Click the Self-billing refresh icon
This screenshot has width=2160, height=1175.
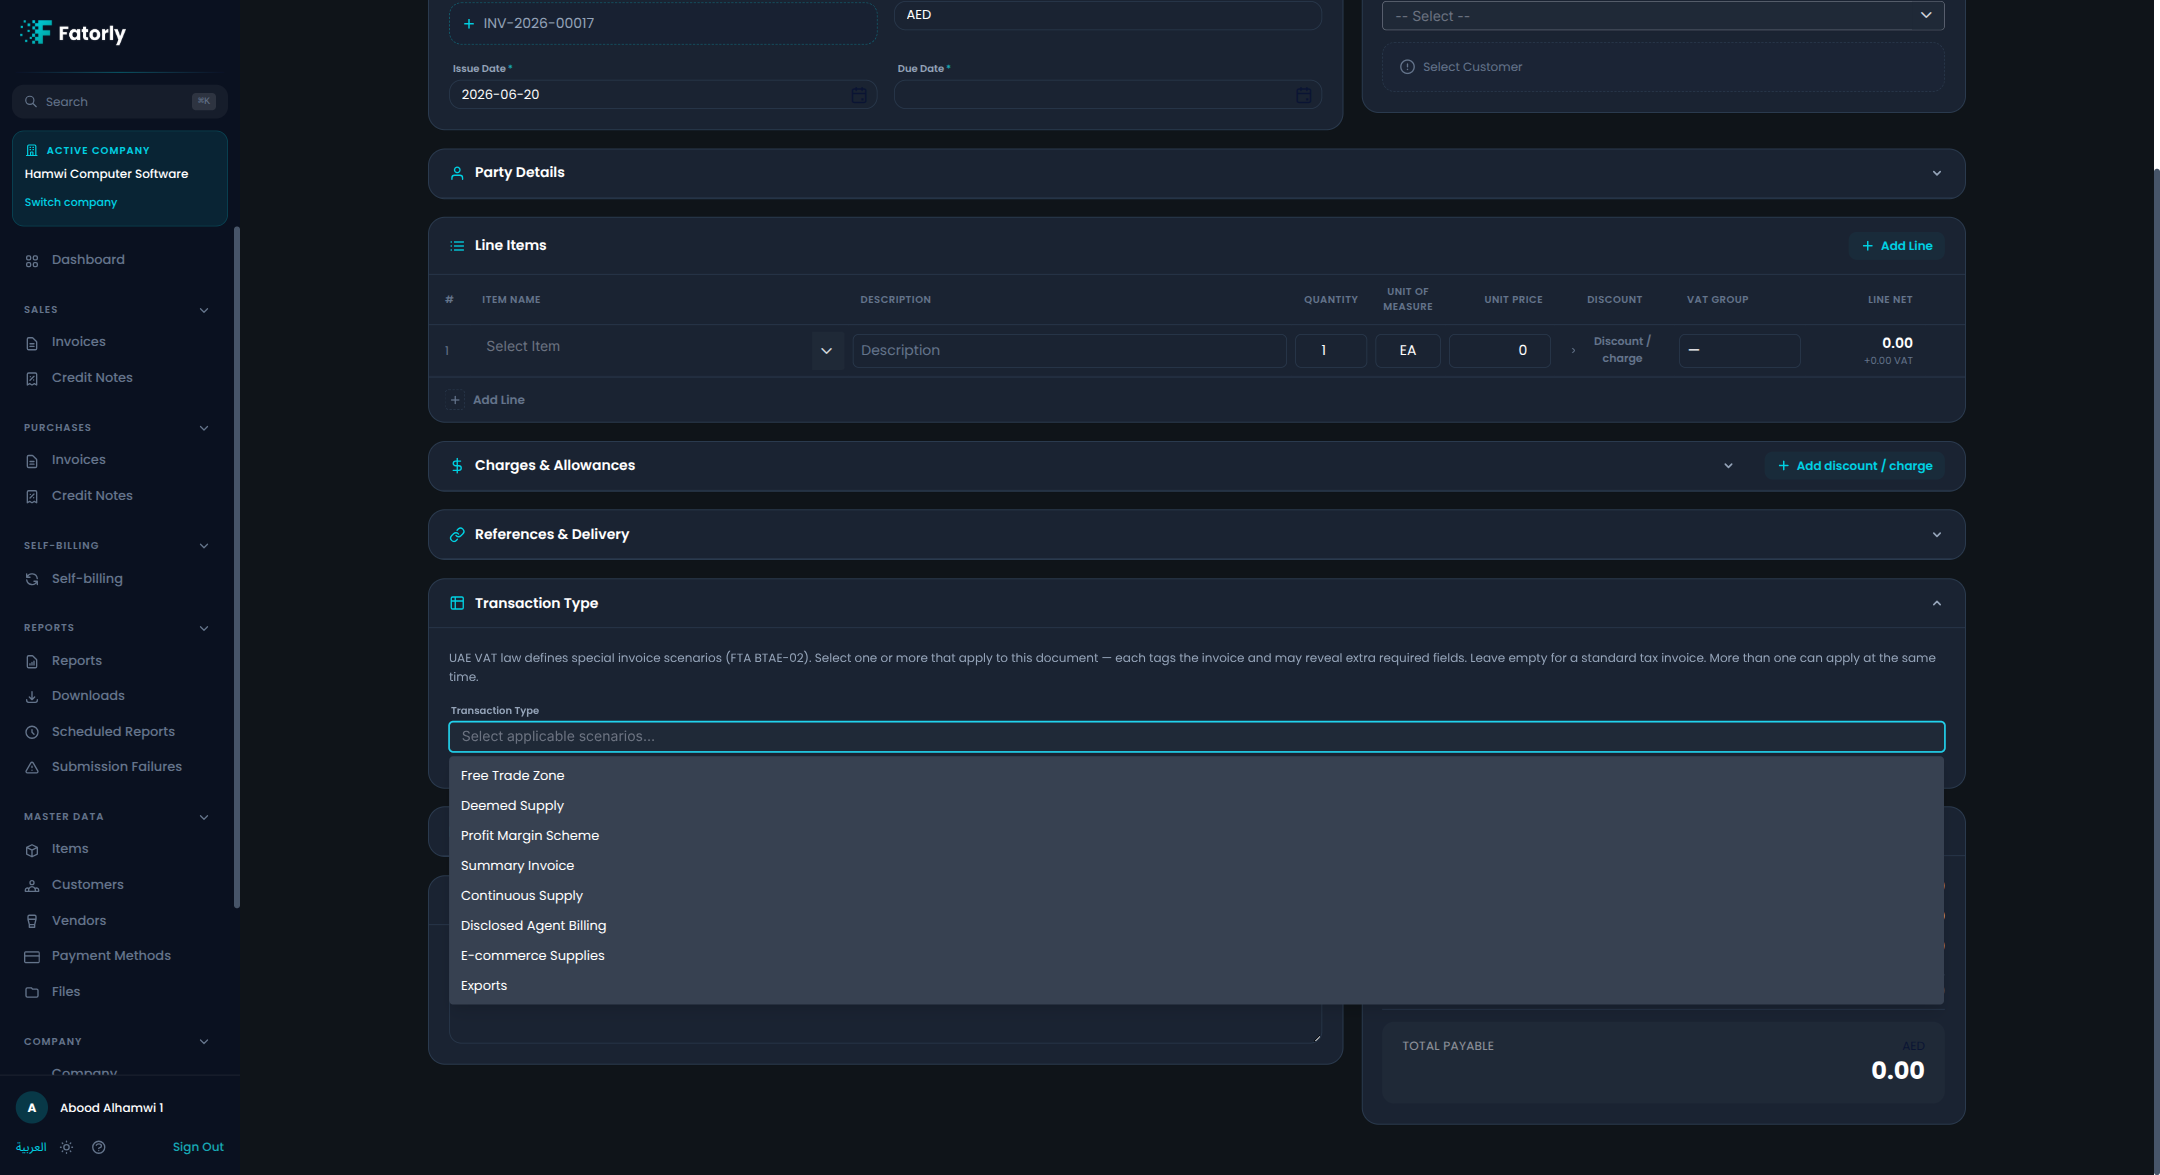32,579
